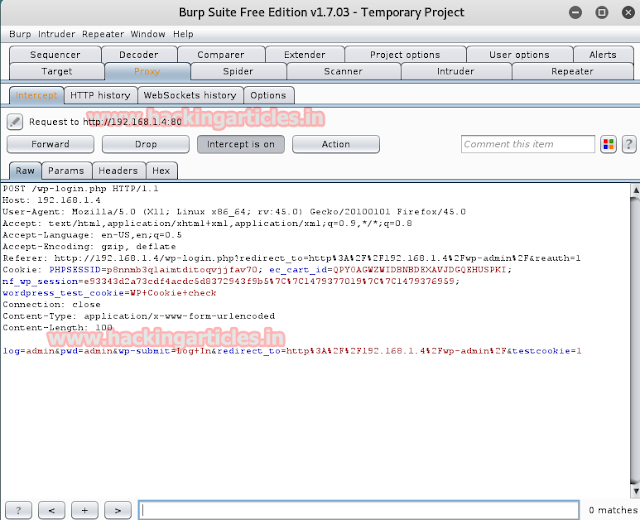Click the Content-Type header line
Viewport: 640px width, 520px height.
(139, 316)
